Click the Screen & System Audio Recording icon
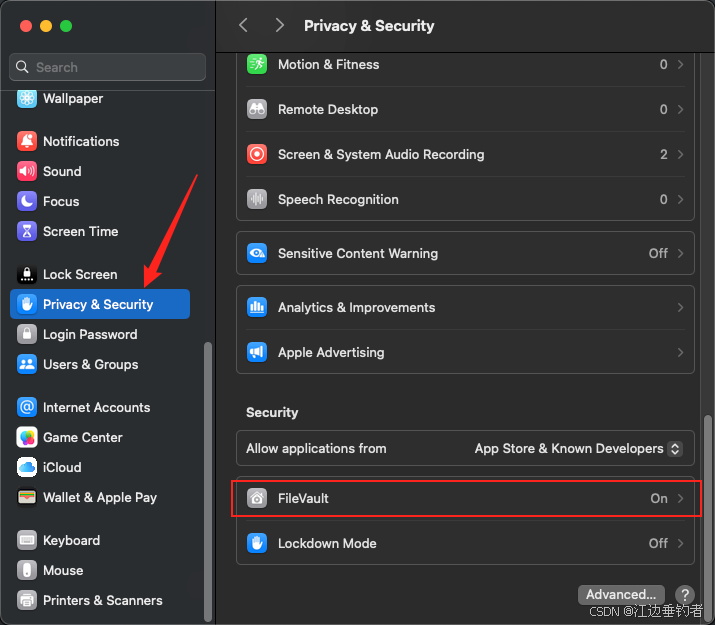This screenshot has height=625, width=715. click(257, 154)
